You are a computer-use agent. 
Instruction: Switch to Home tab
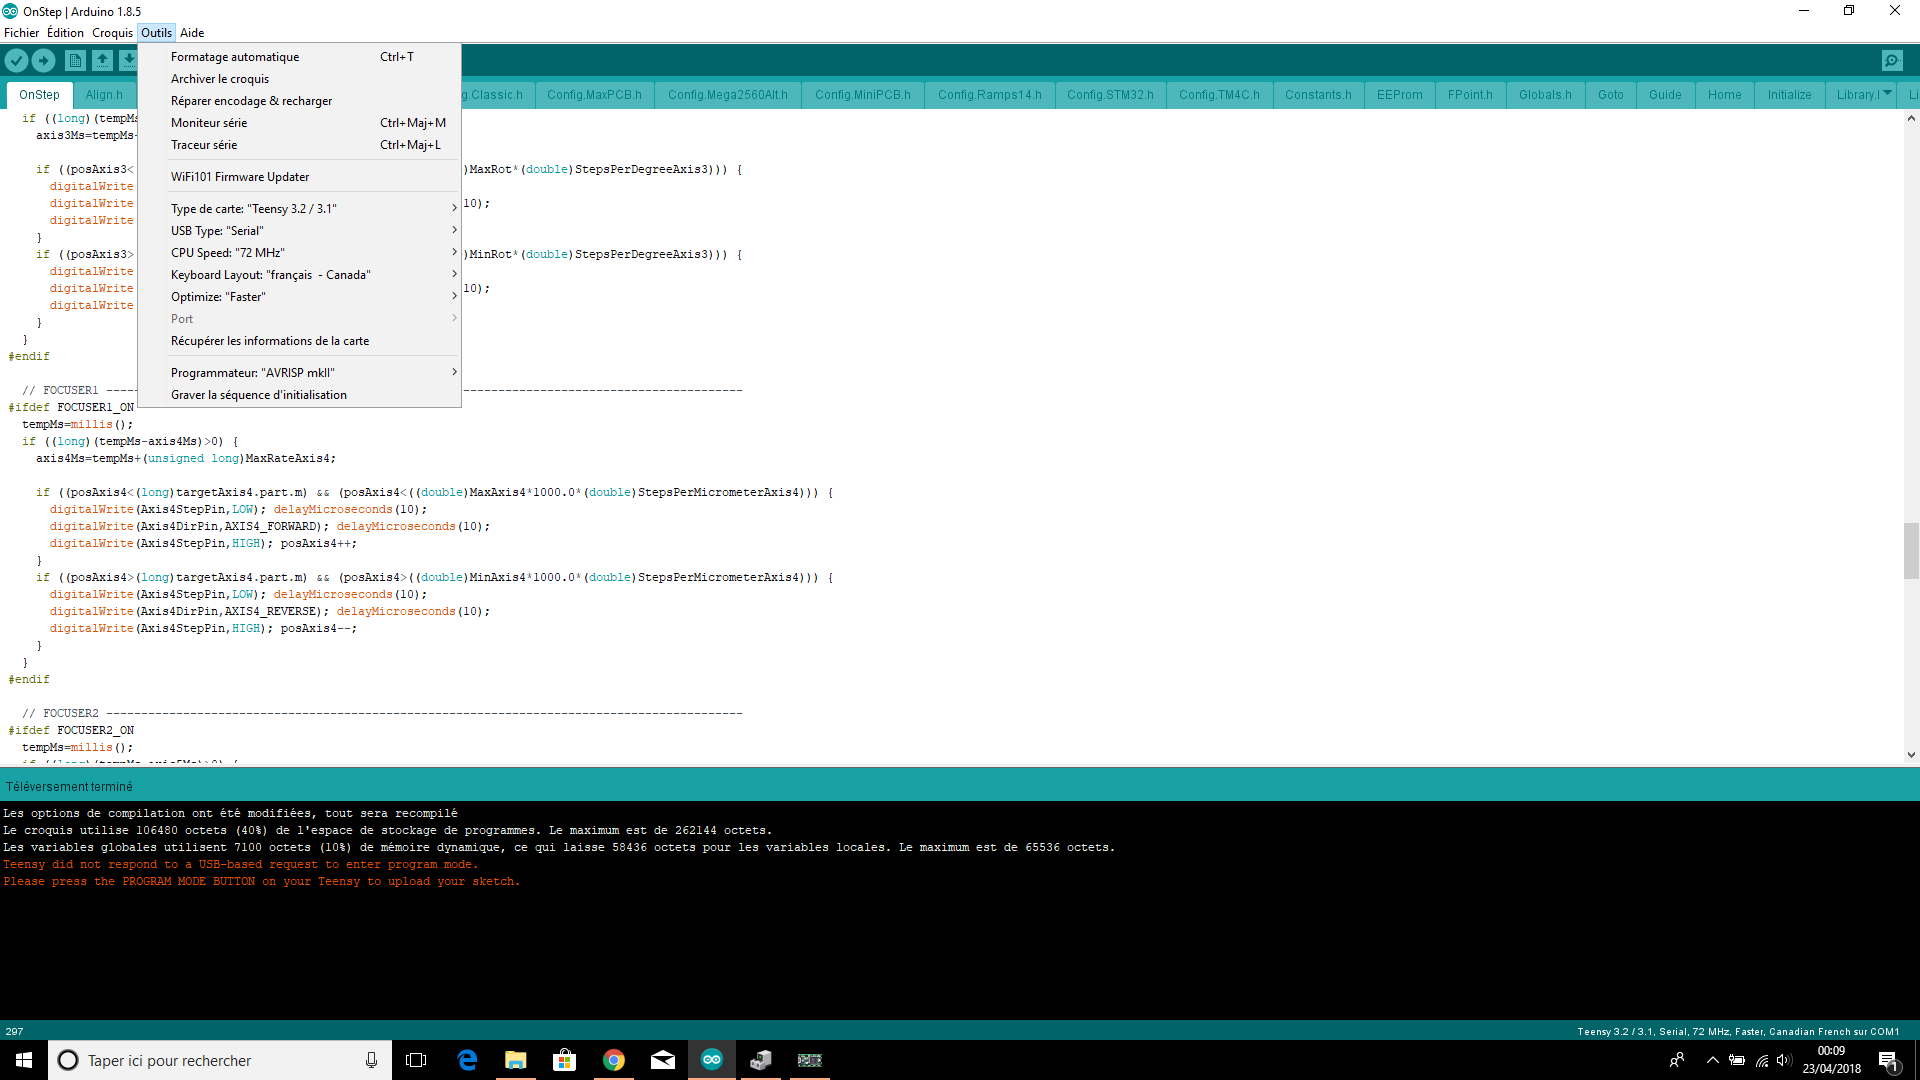[x=1724, y=95]
